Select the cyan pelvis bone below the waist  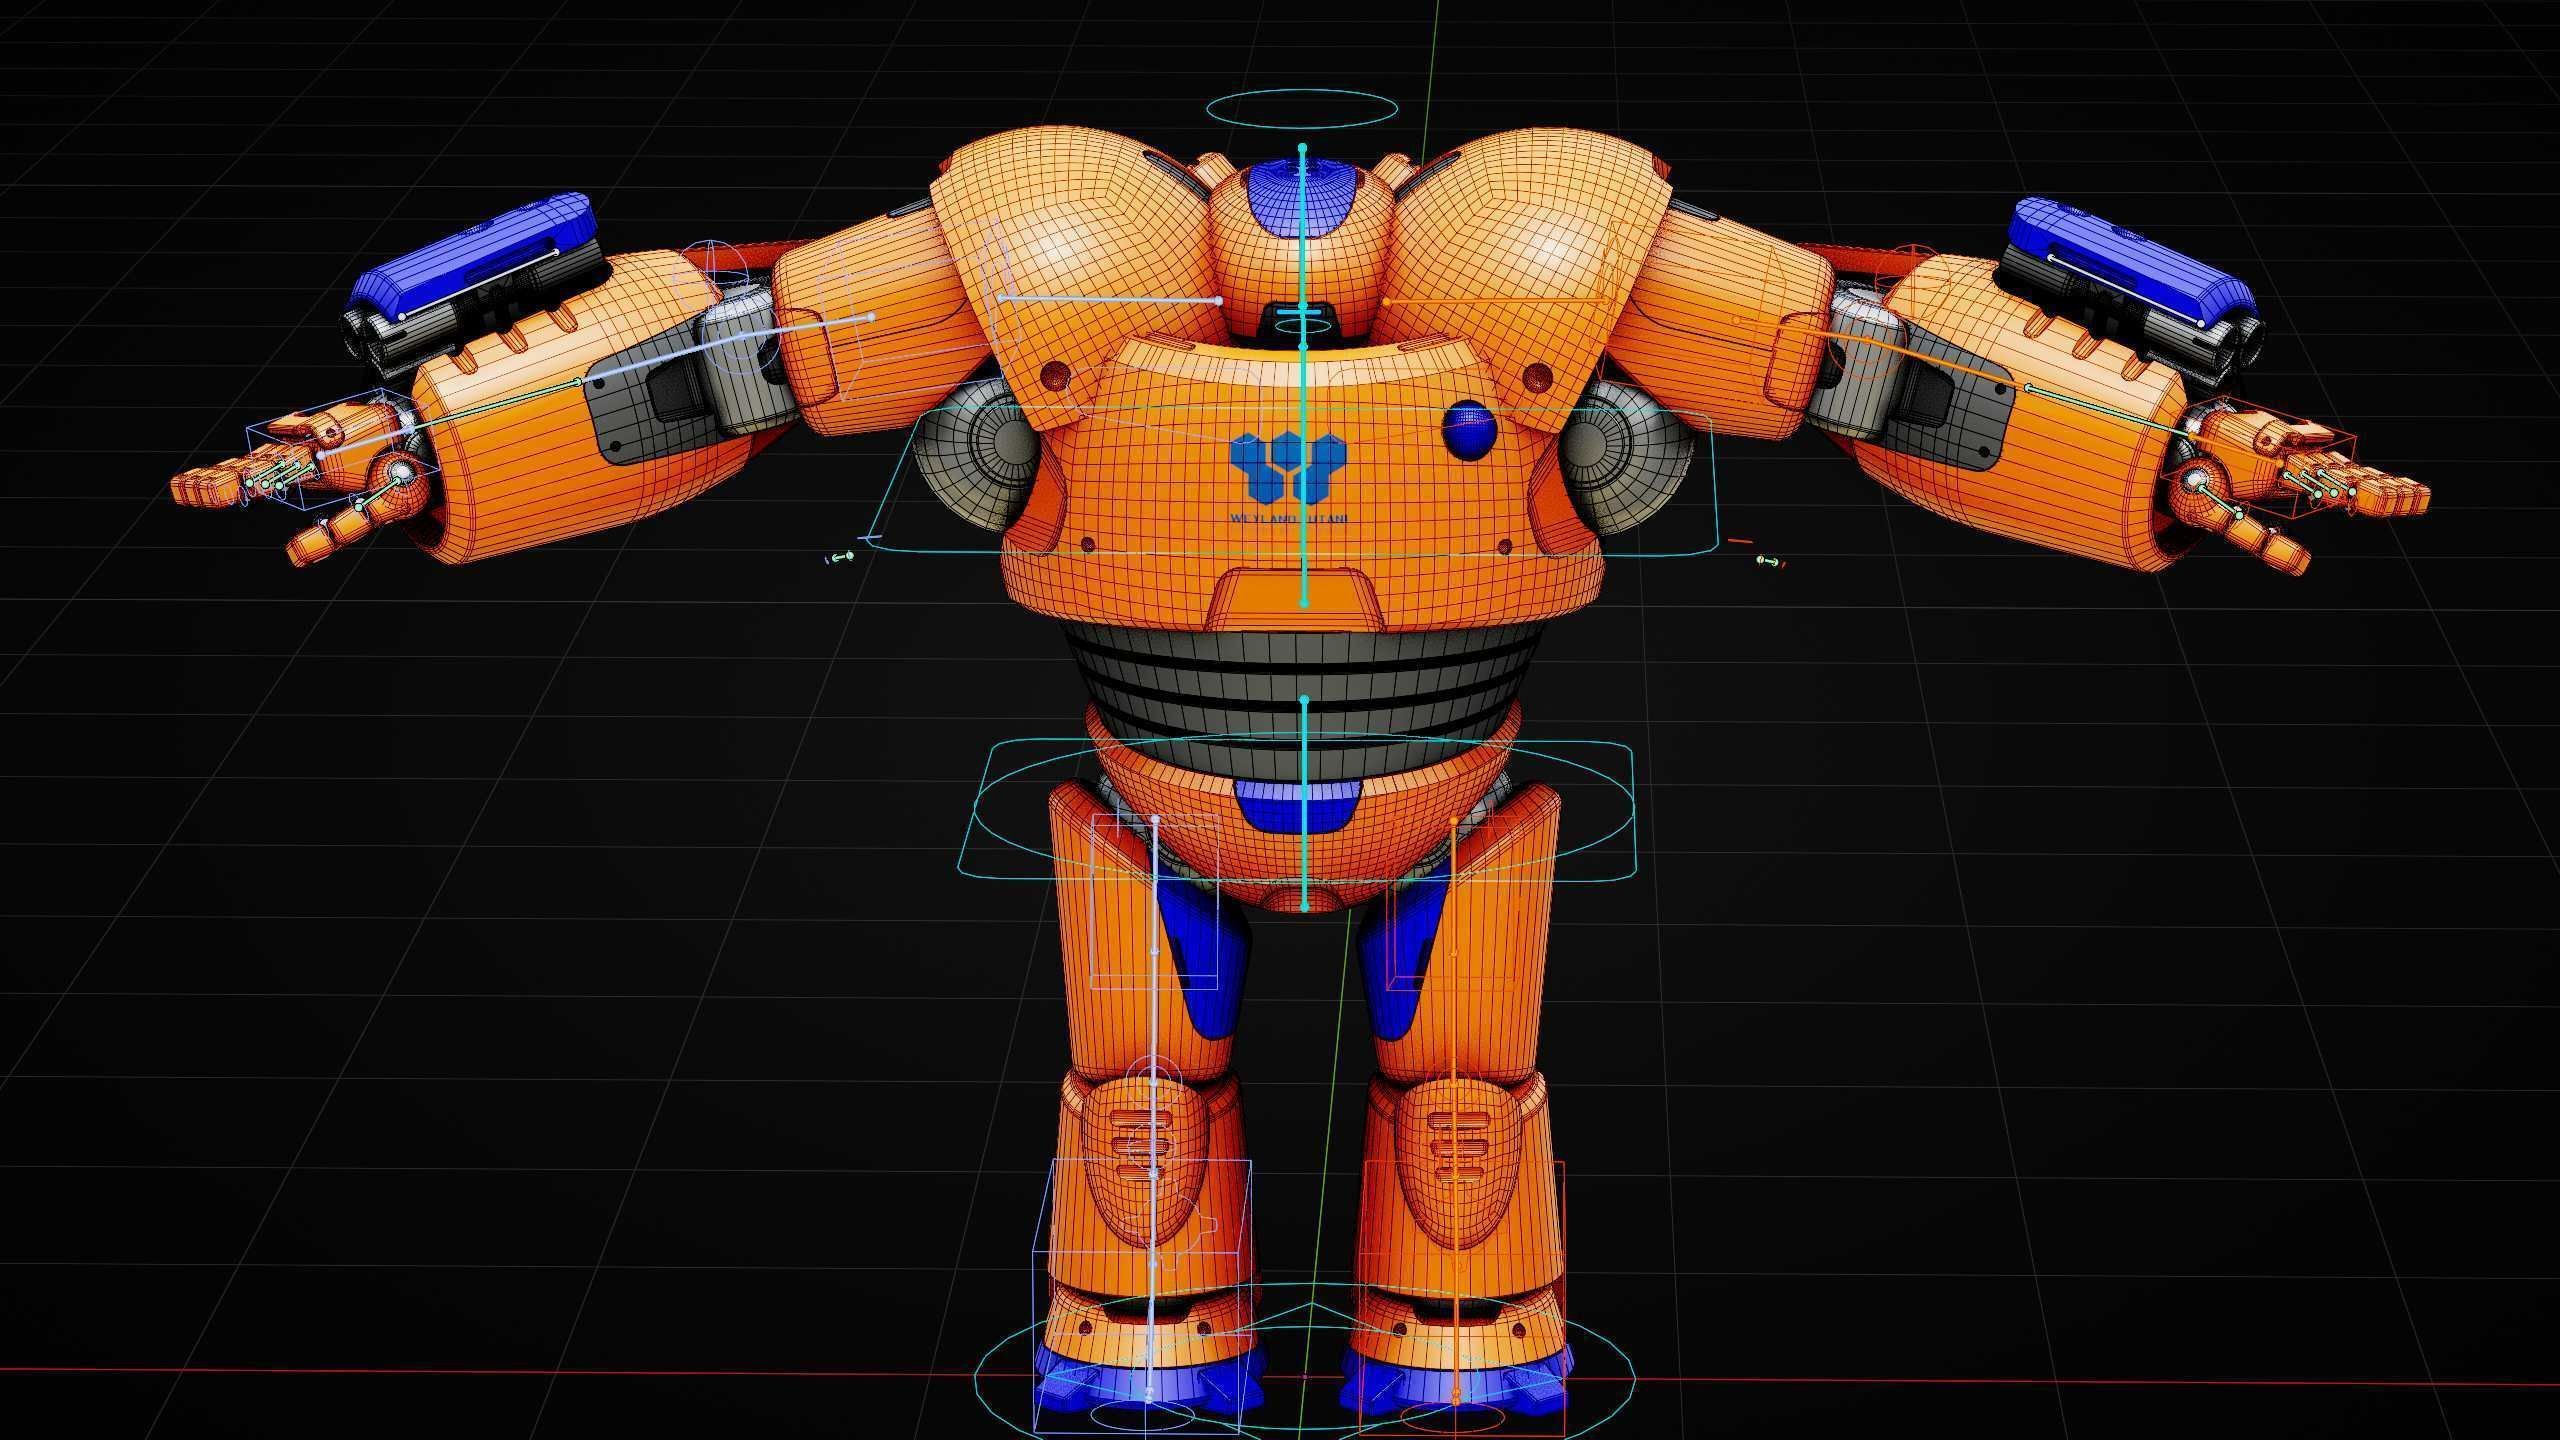click(x=1304, y=803)
